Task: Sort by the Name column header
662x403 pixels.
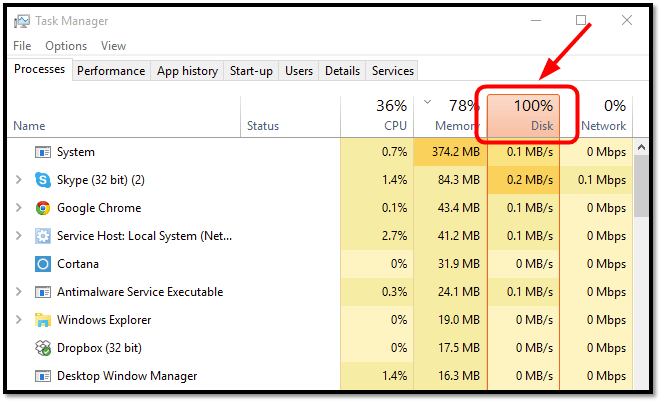Action: pos(124,116)
